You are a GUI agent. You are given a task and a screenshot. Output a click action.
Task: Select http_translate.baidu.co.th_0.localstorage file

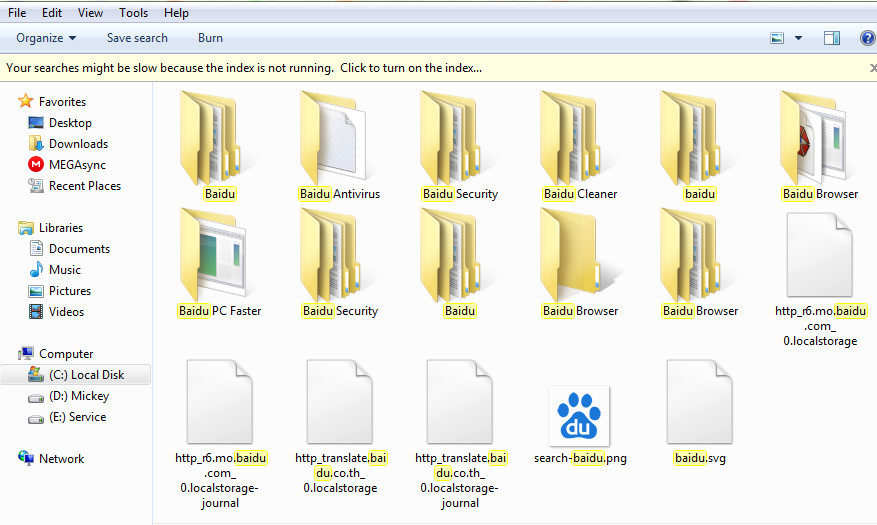tap(340, 427)
